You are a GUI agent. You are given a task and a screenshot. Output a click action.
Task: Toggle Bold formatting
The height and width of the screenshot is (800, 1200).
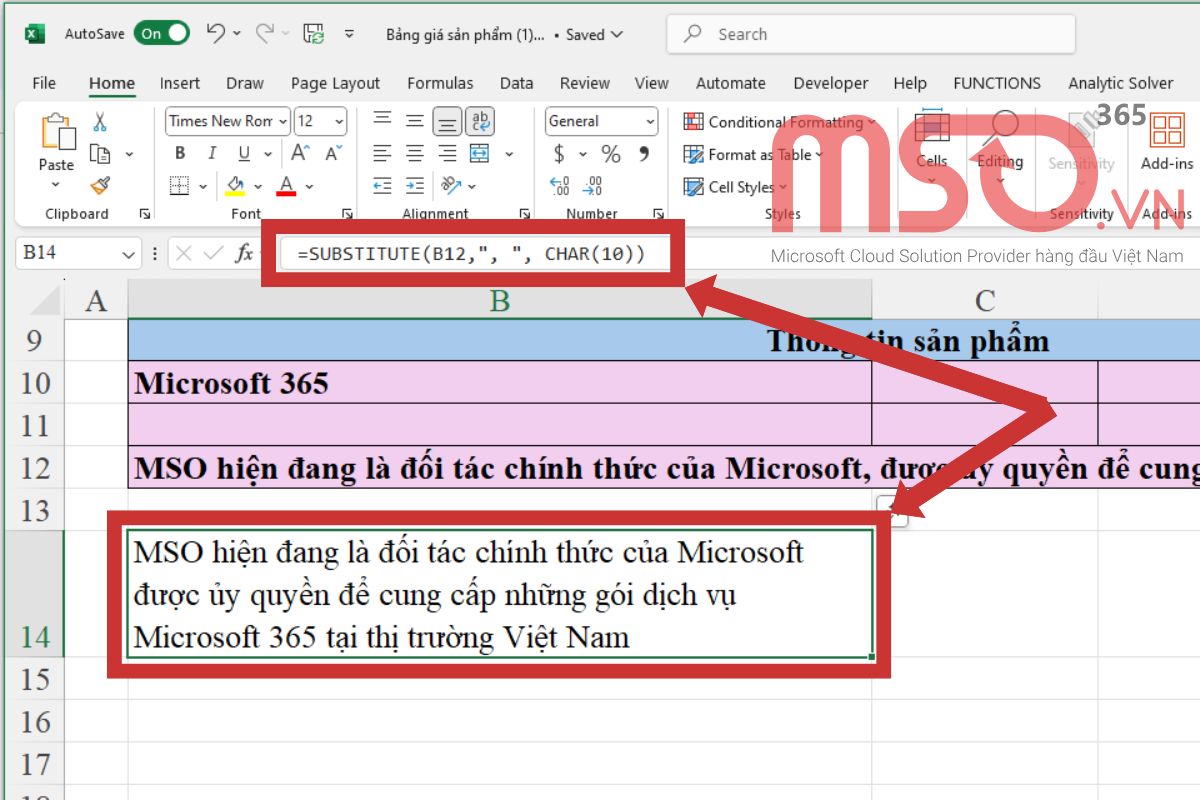coord(181,153)
